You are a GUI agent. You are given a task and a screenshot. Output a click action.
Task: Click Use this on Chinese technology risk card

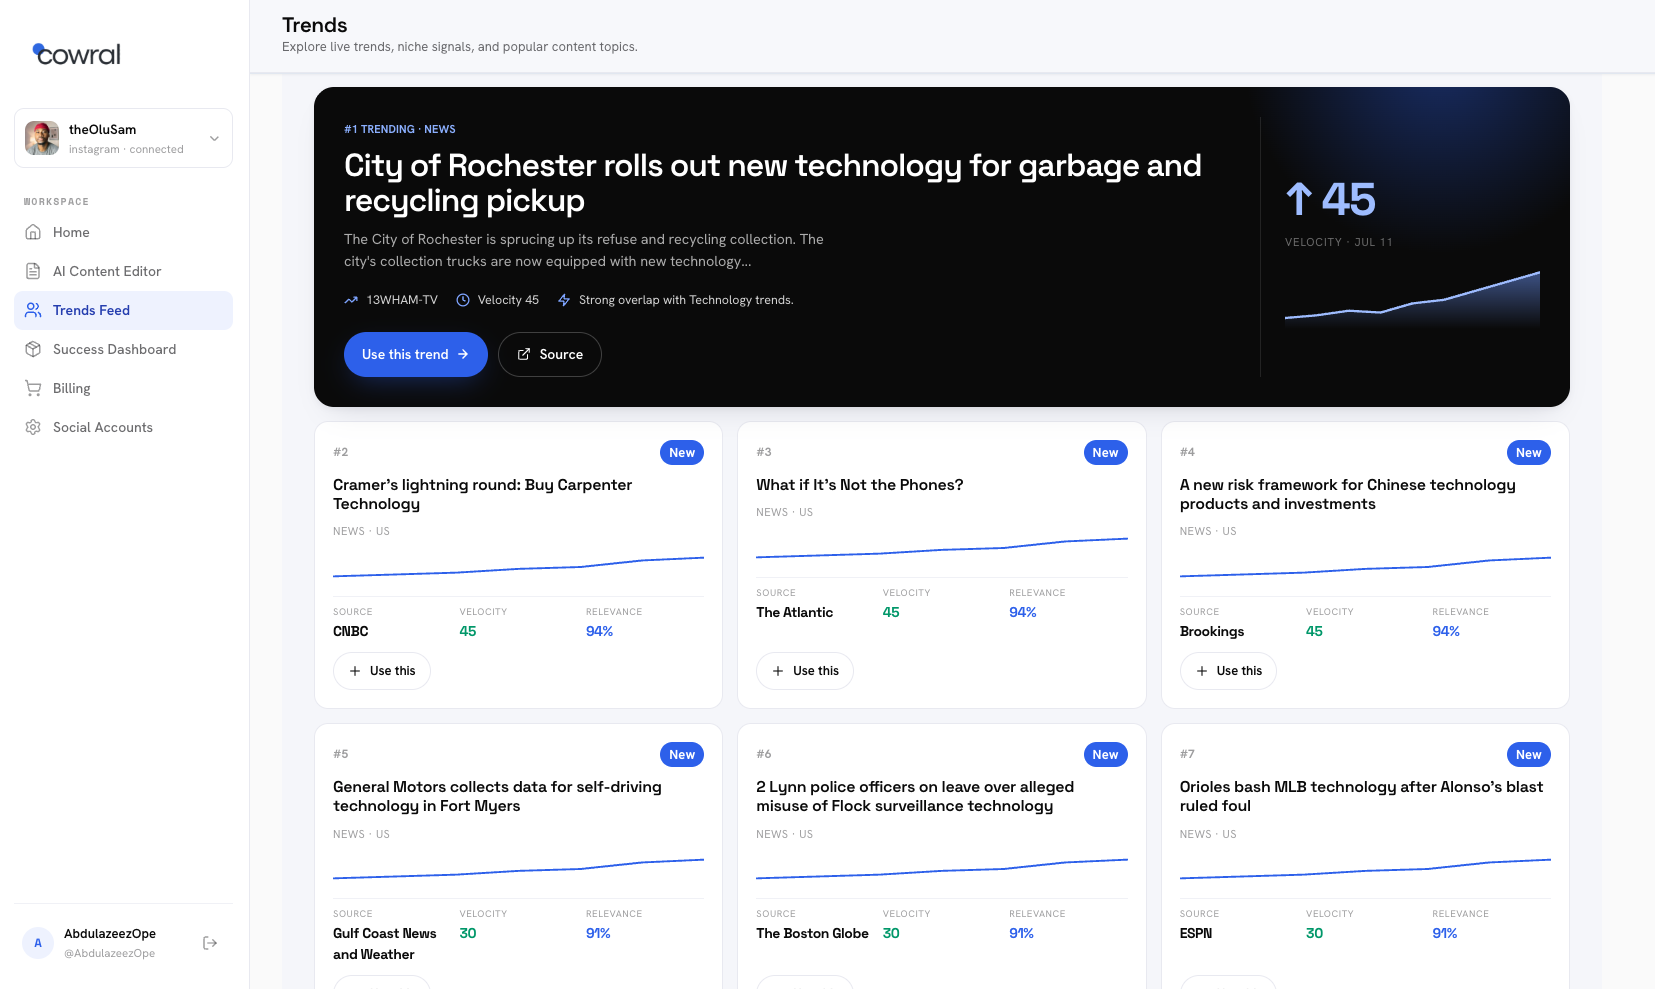[x=1229, y=671]
